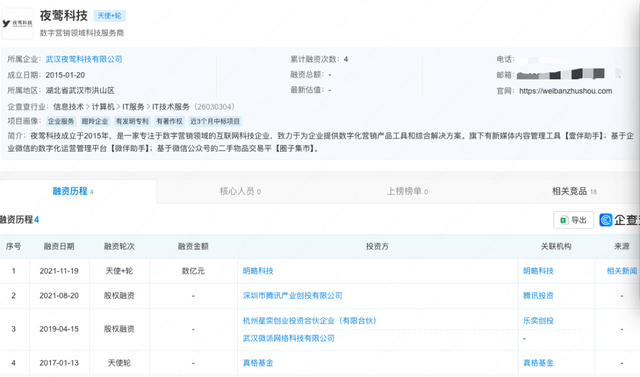Open the 武汉夜莺科技有限公司 company link

[x=84, y=59]
